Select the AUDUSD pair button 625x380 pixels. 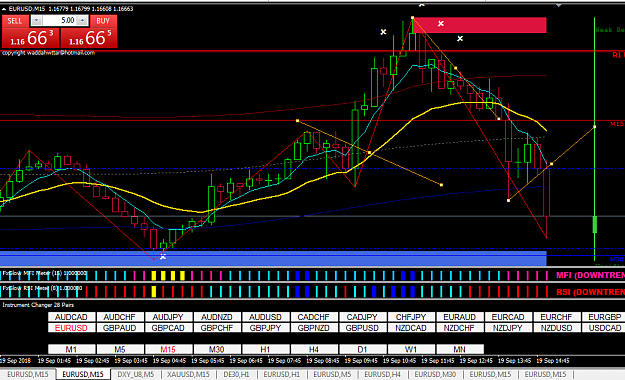[265, 317]
